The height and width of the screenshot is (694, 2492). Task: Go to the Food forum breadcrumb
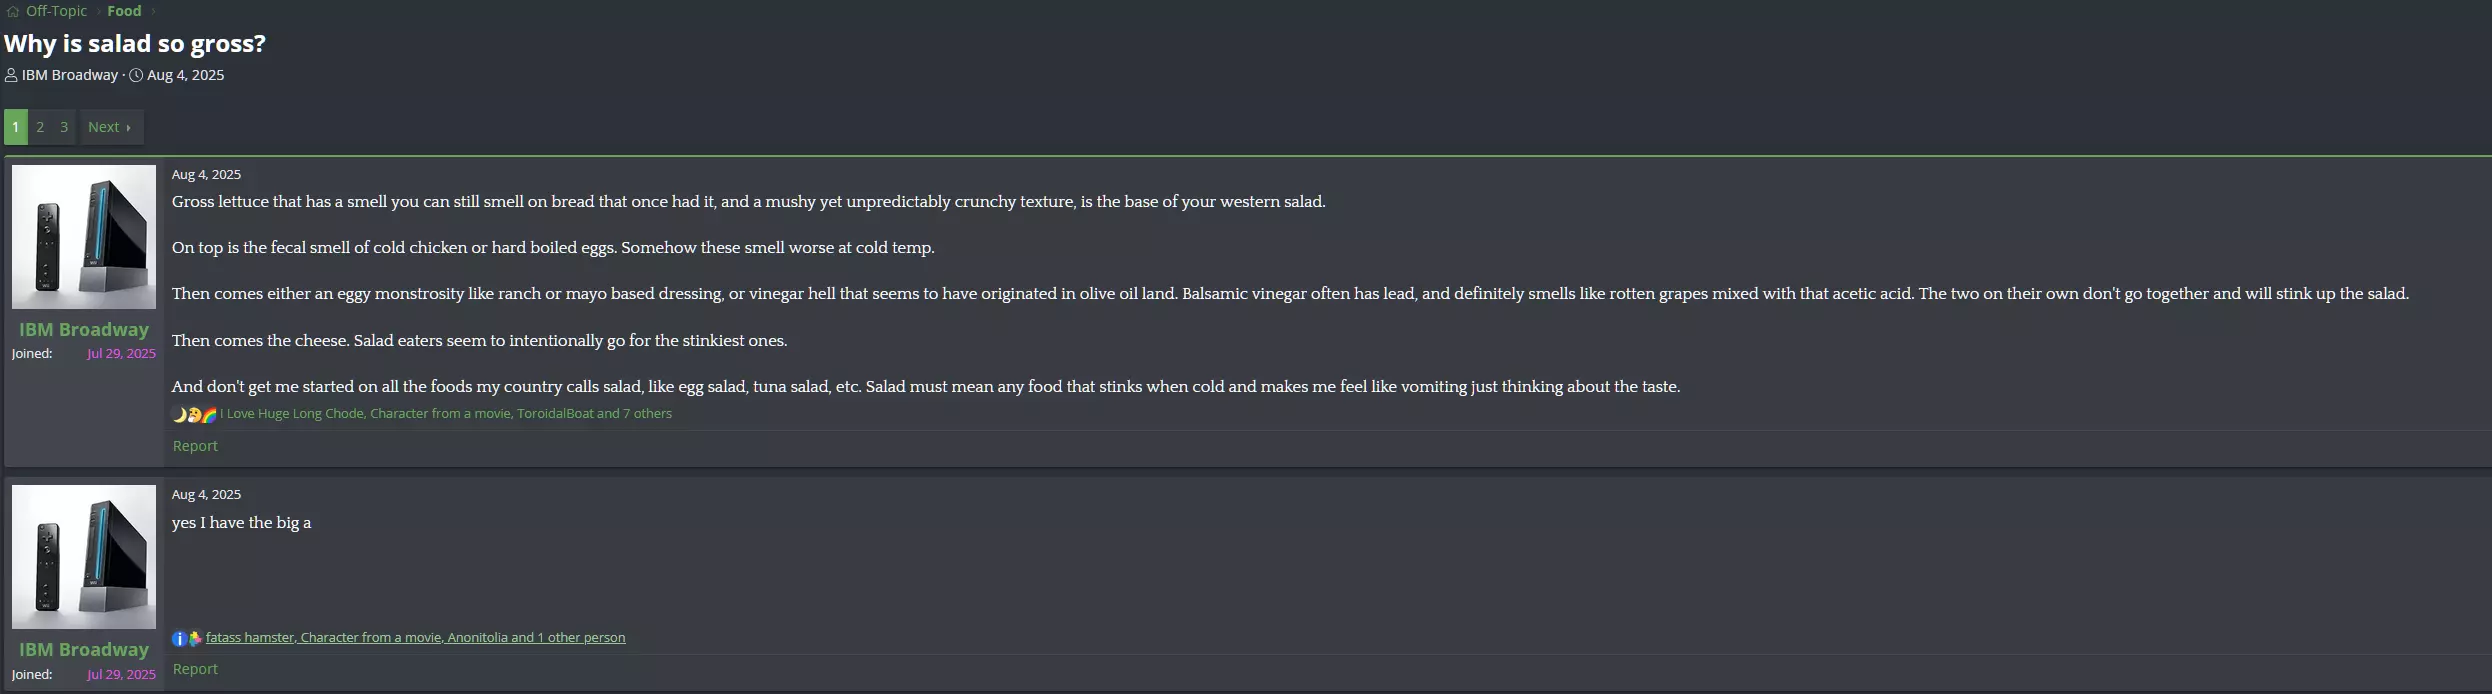(x=124, y=11)
